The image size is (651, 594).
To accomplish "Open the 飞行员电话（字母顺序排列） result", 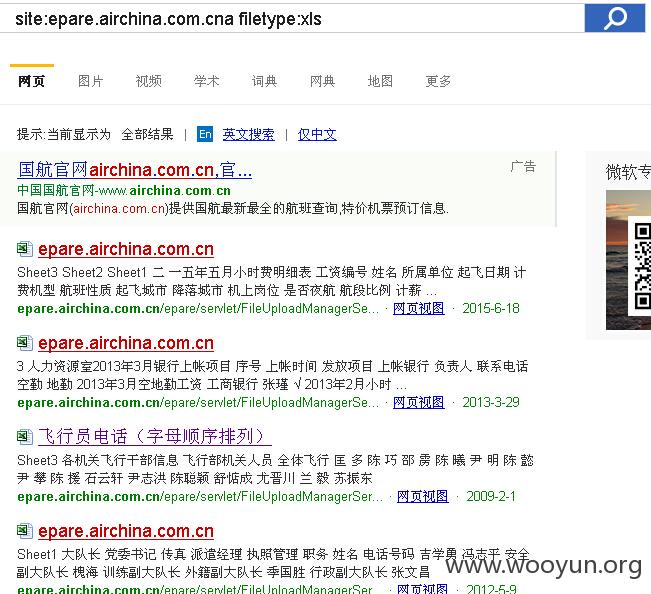I will pos(154,437).
